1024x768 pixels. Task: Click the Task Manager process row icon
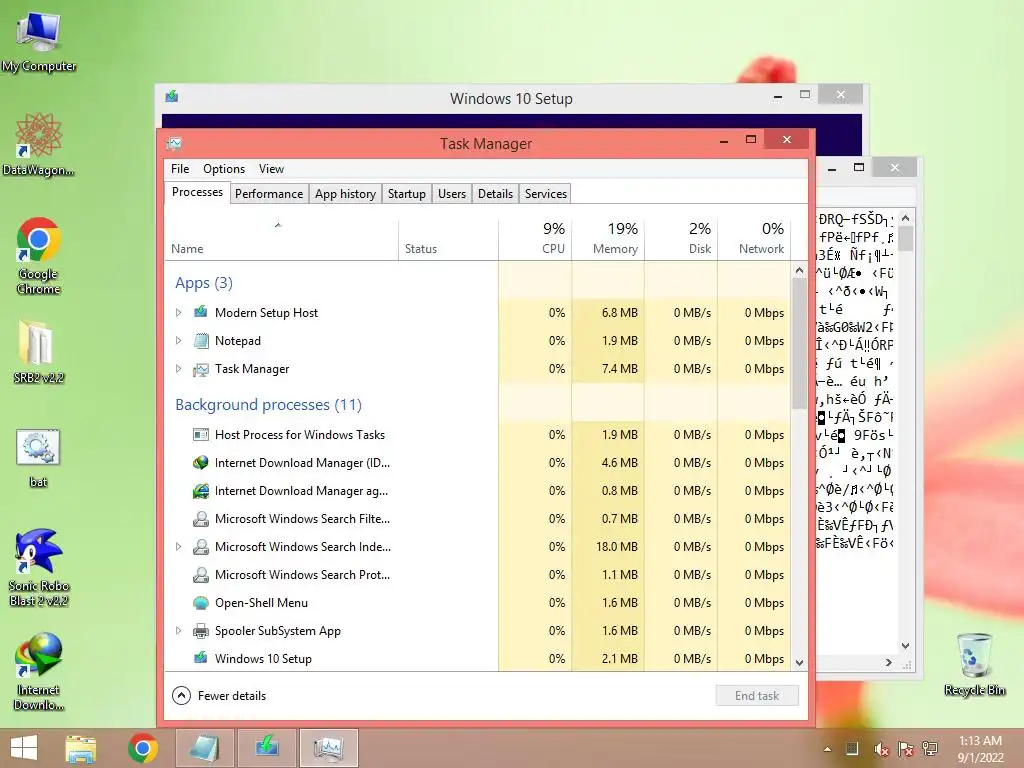(200, 369)
